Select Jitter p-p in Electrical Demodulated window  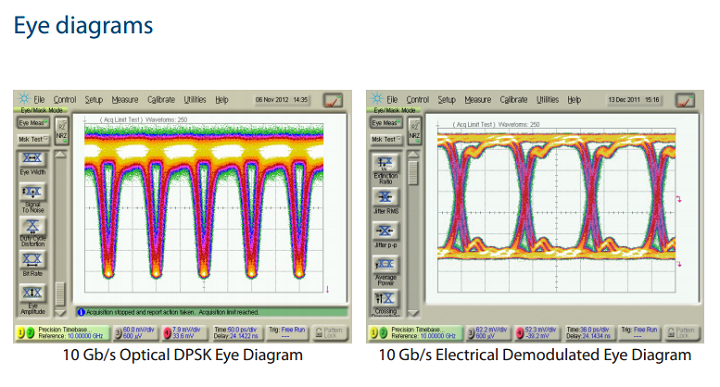point(385,231)
